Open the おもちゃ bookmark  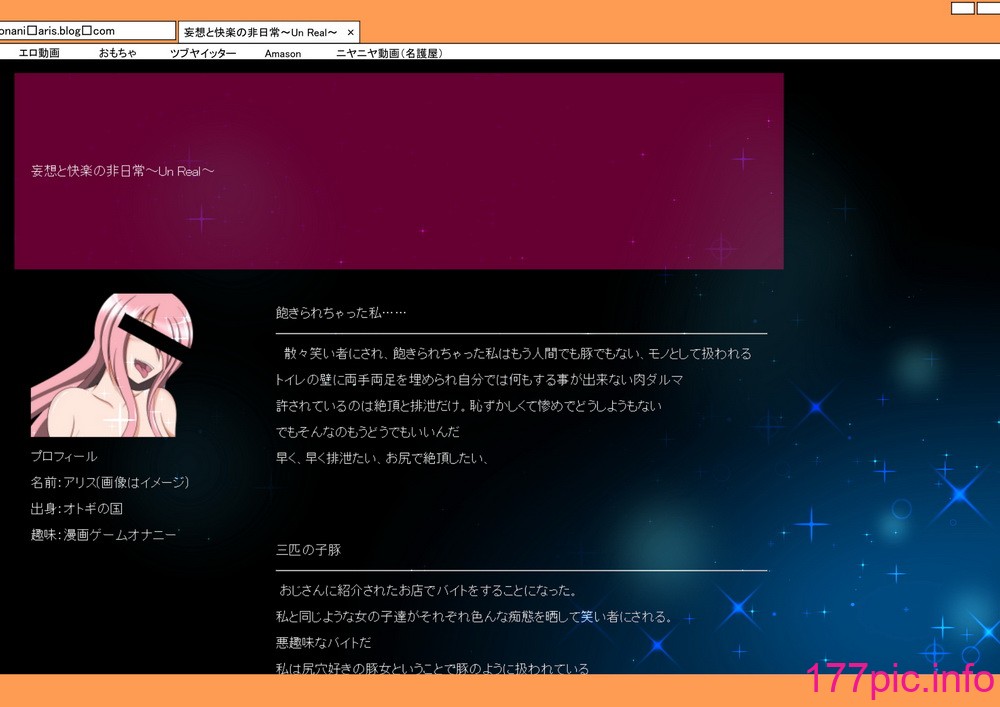click(x=117, y=54)
